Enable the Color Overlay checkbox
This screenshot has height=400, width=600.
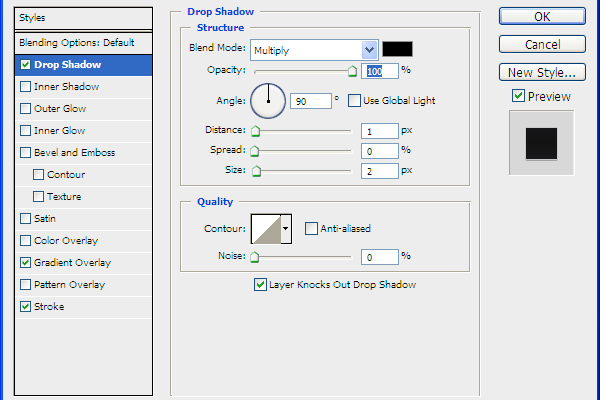coord(25,241)
